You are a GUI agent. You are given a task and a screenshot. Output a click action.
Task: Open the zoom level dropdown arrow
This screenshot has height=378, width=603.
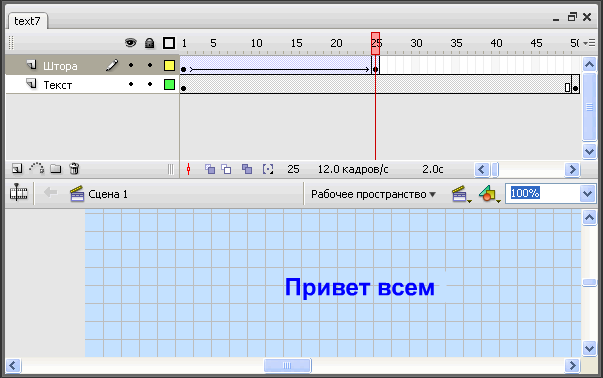587,193
